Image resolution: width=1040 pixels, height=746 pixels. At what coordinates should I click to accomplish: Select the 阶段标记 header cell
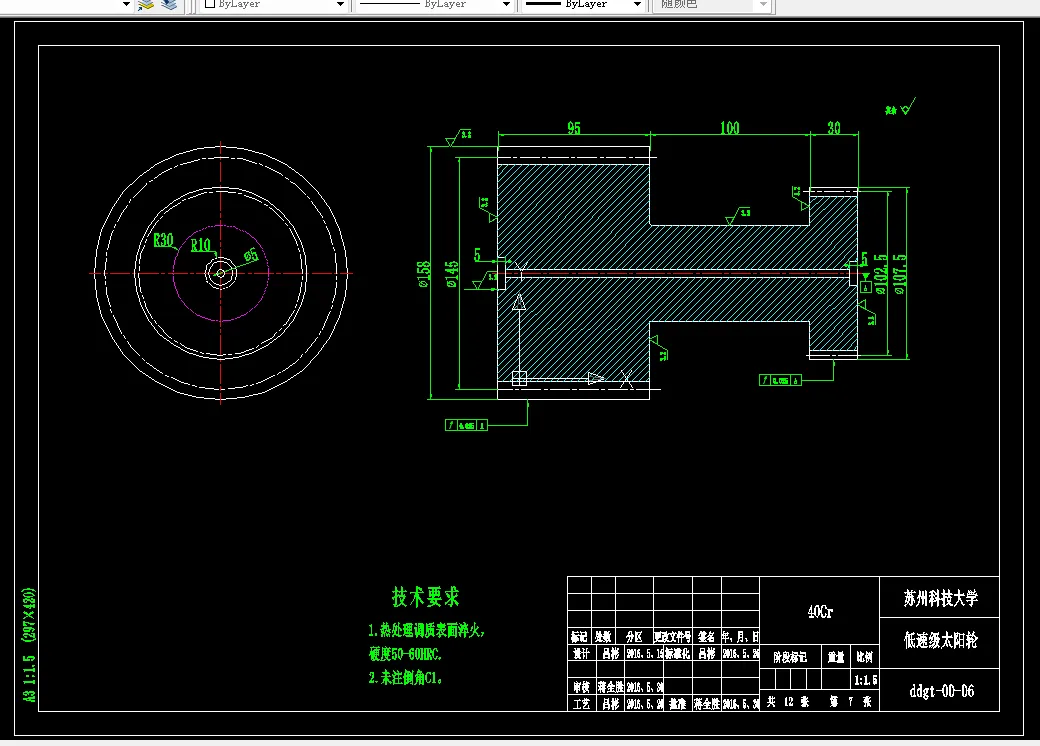pyautogui.click(x=790, y=657)
